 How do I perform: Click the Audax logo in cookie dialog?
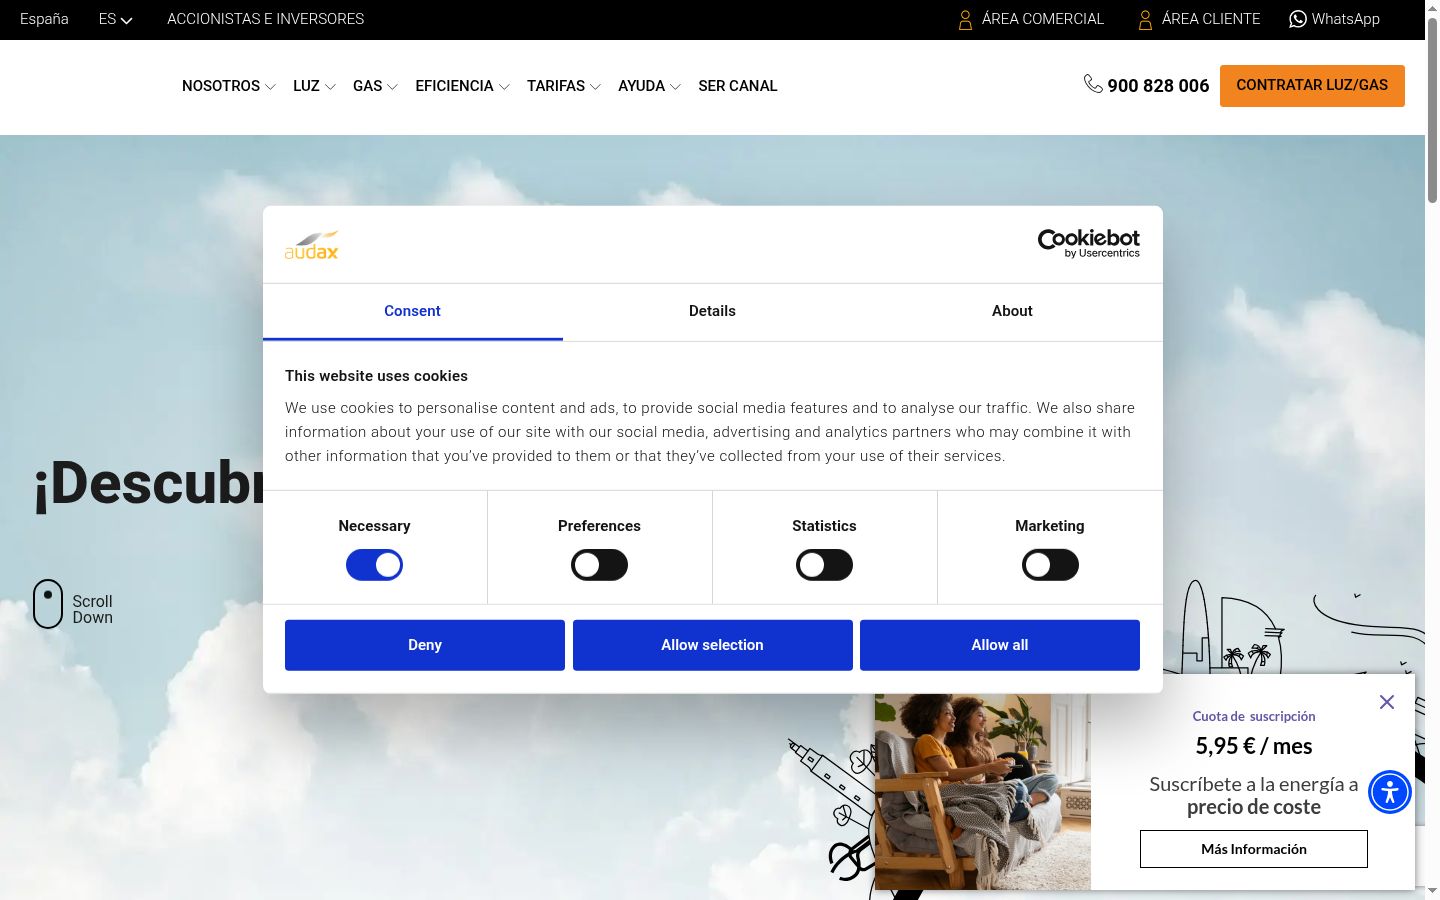pos(312,246)
